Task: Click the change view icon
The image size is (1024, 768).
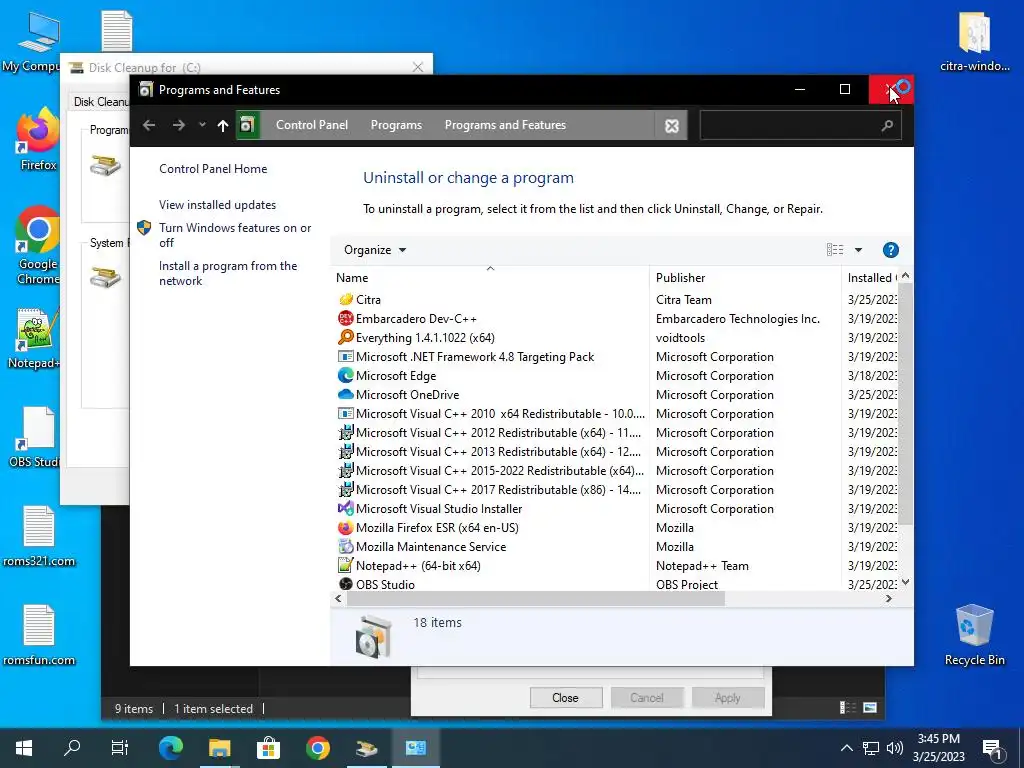Action: tap(835, 249)
